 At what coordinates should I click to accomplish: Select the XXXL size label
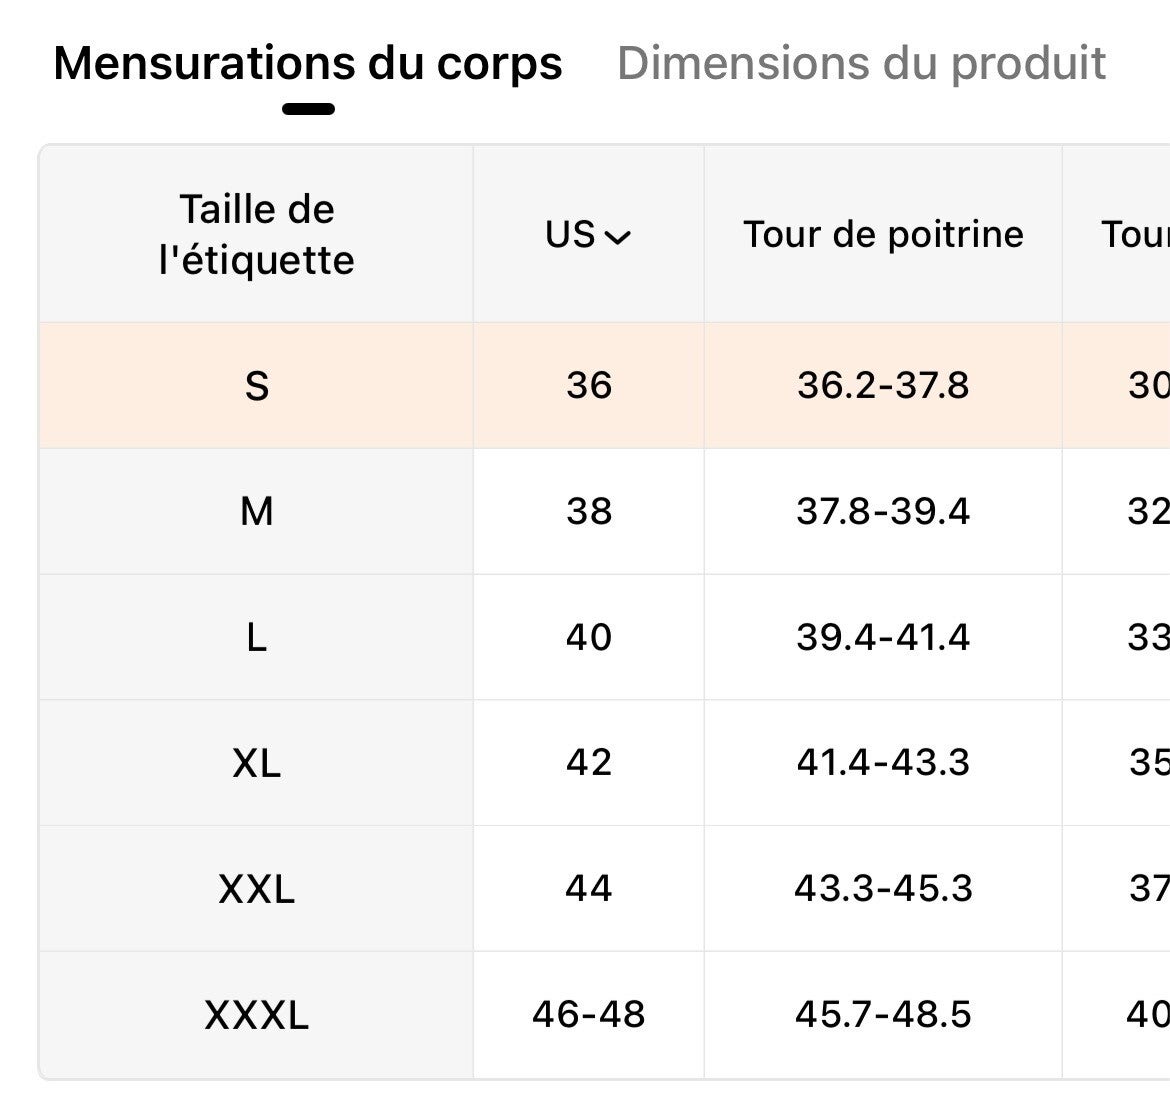tap(256, 1015)
